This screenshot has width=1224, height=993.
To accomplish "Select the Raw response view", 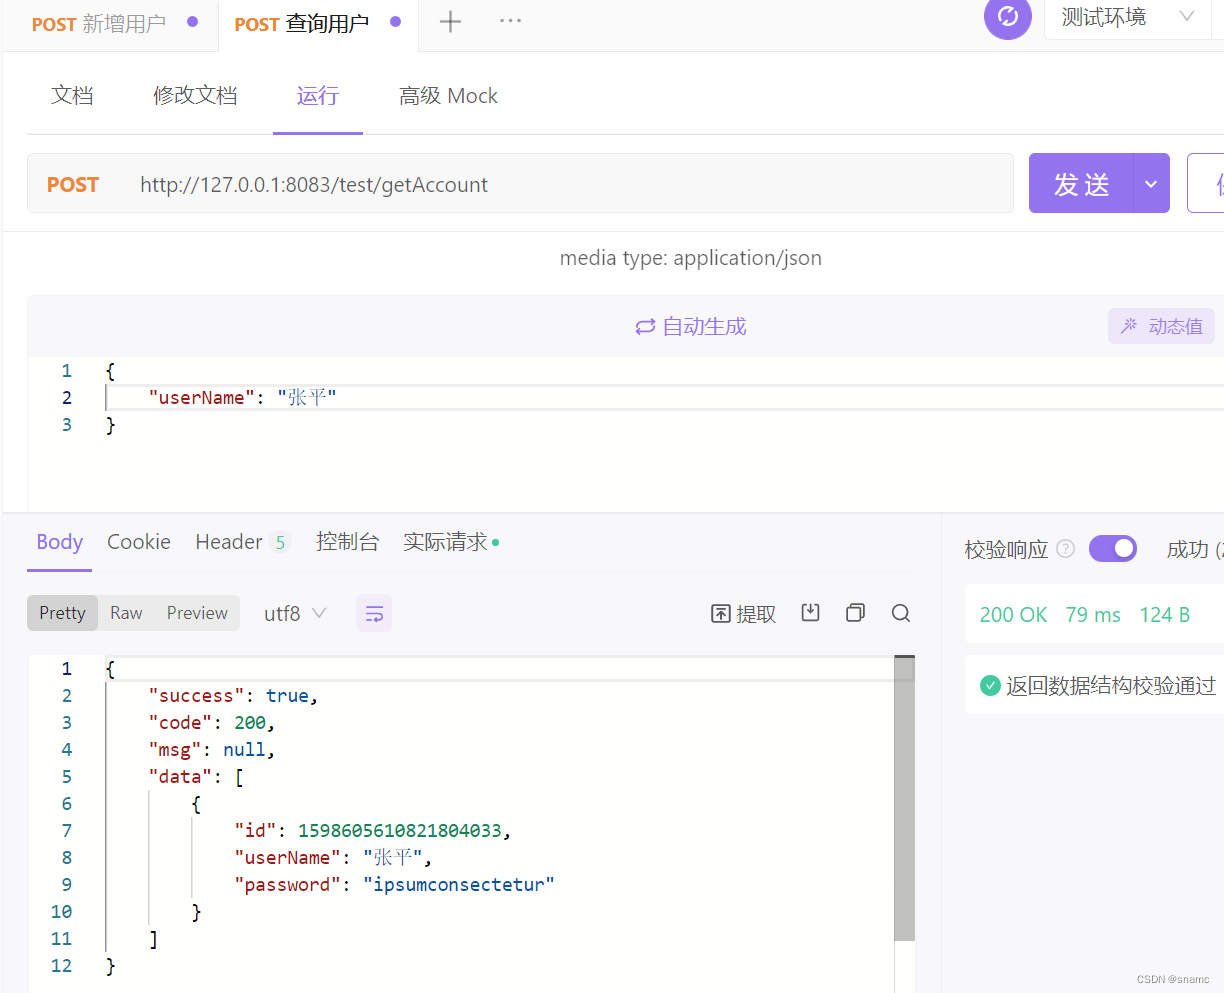I will click(x=126, y=613).
